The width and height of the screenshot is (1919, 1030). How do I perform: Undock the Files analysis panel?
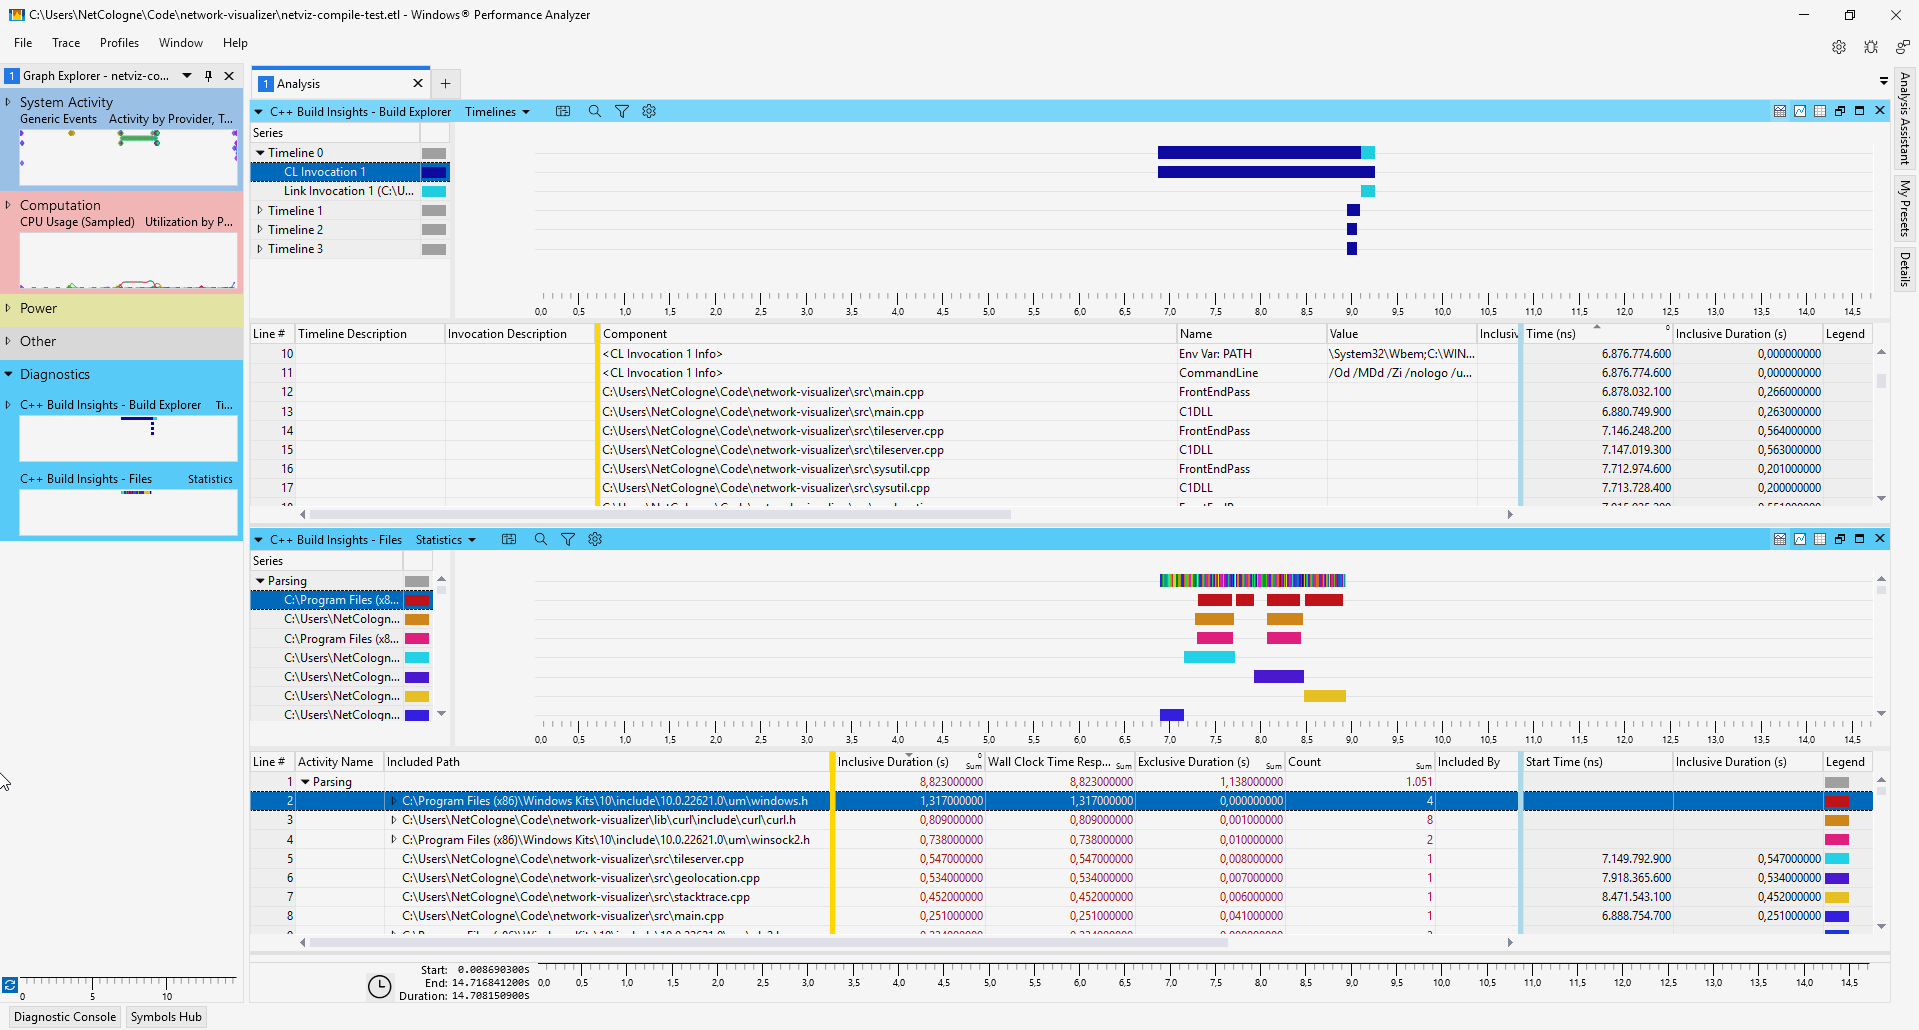coord(1840,540)
